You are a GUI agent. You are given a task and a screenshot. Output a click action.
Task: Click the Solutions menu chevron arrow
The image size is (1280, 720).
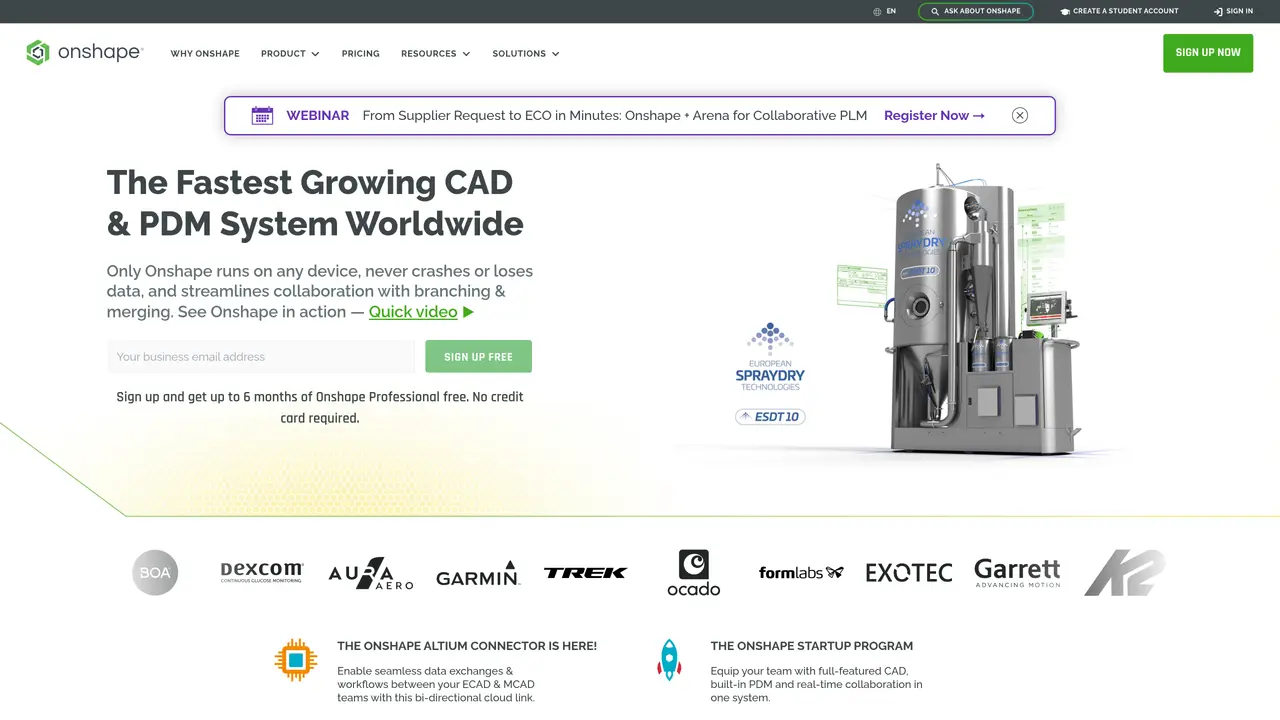pos(555,54)
